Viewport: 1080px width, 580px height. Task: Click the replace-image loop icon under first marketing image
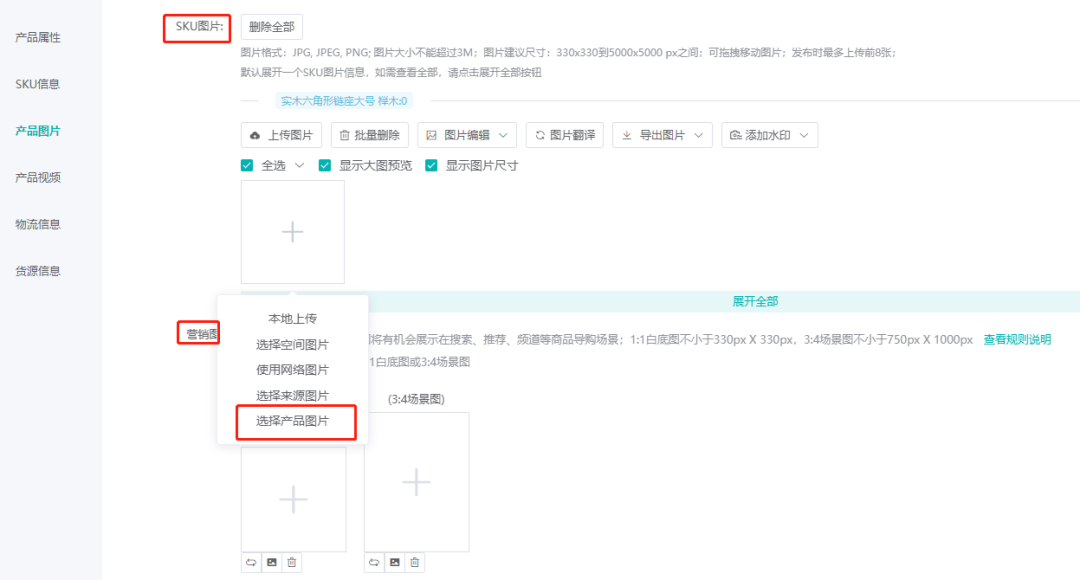(251, 562)
